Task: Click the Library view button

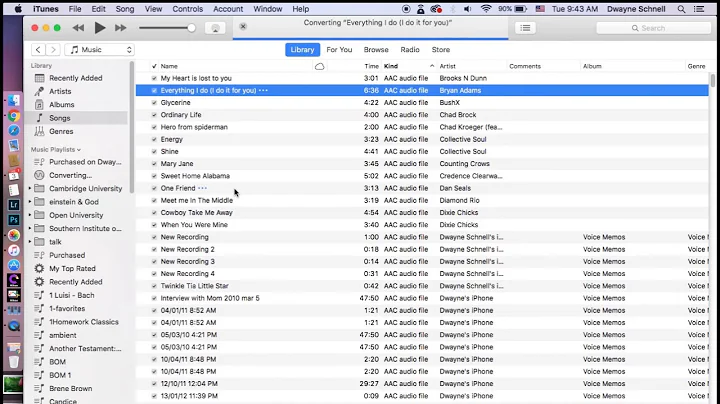Action: click(x=302, y=50)
